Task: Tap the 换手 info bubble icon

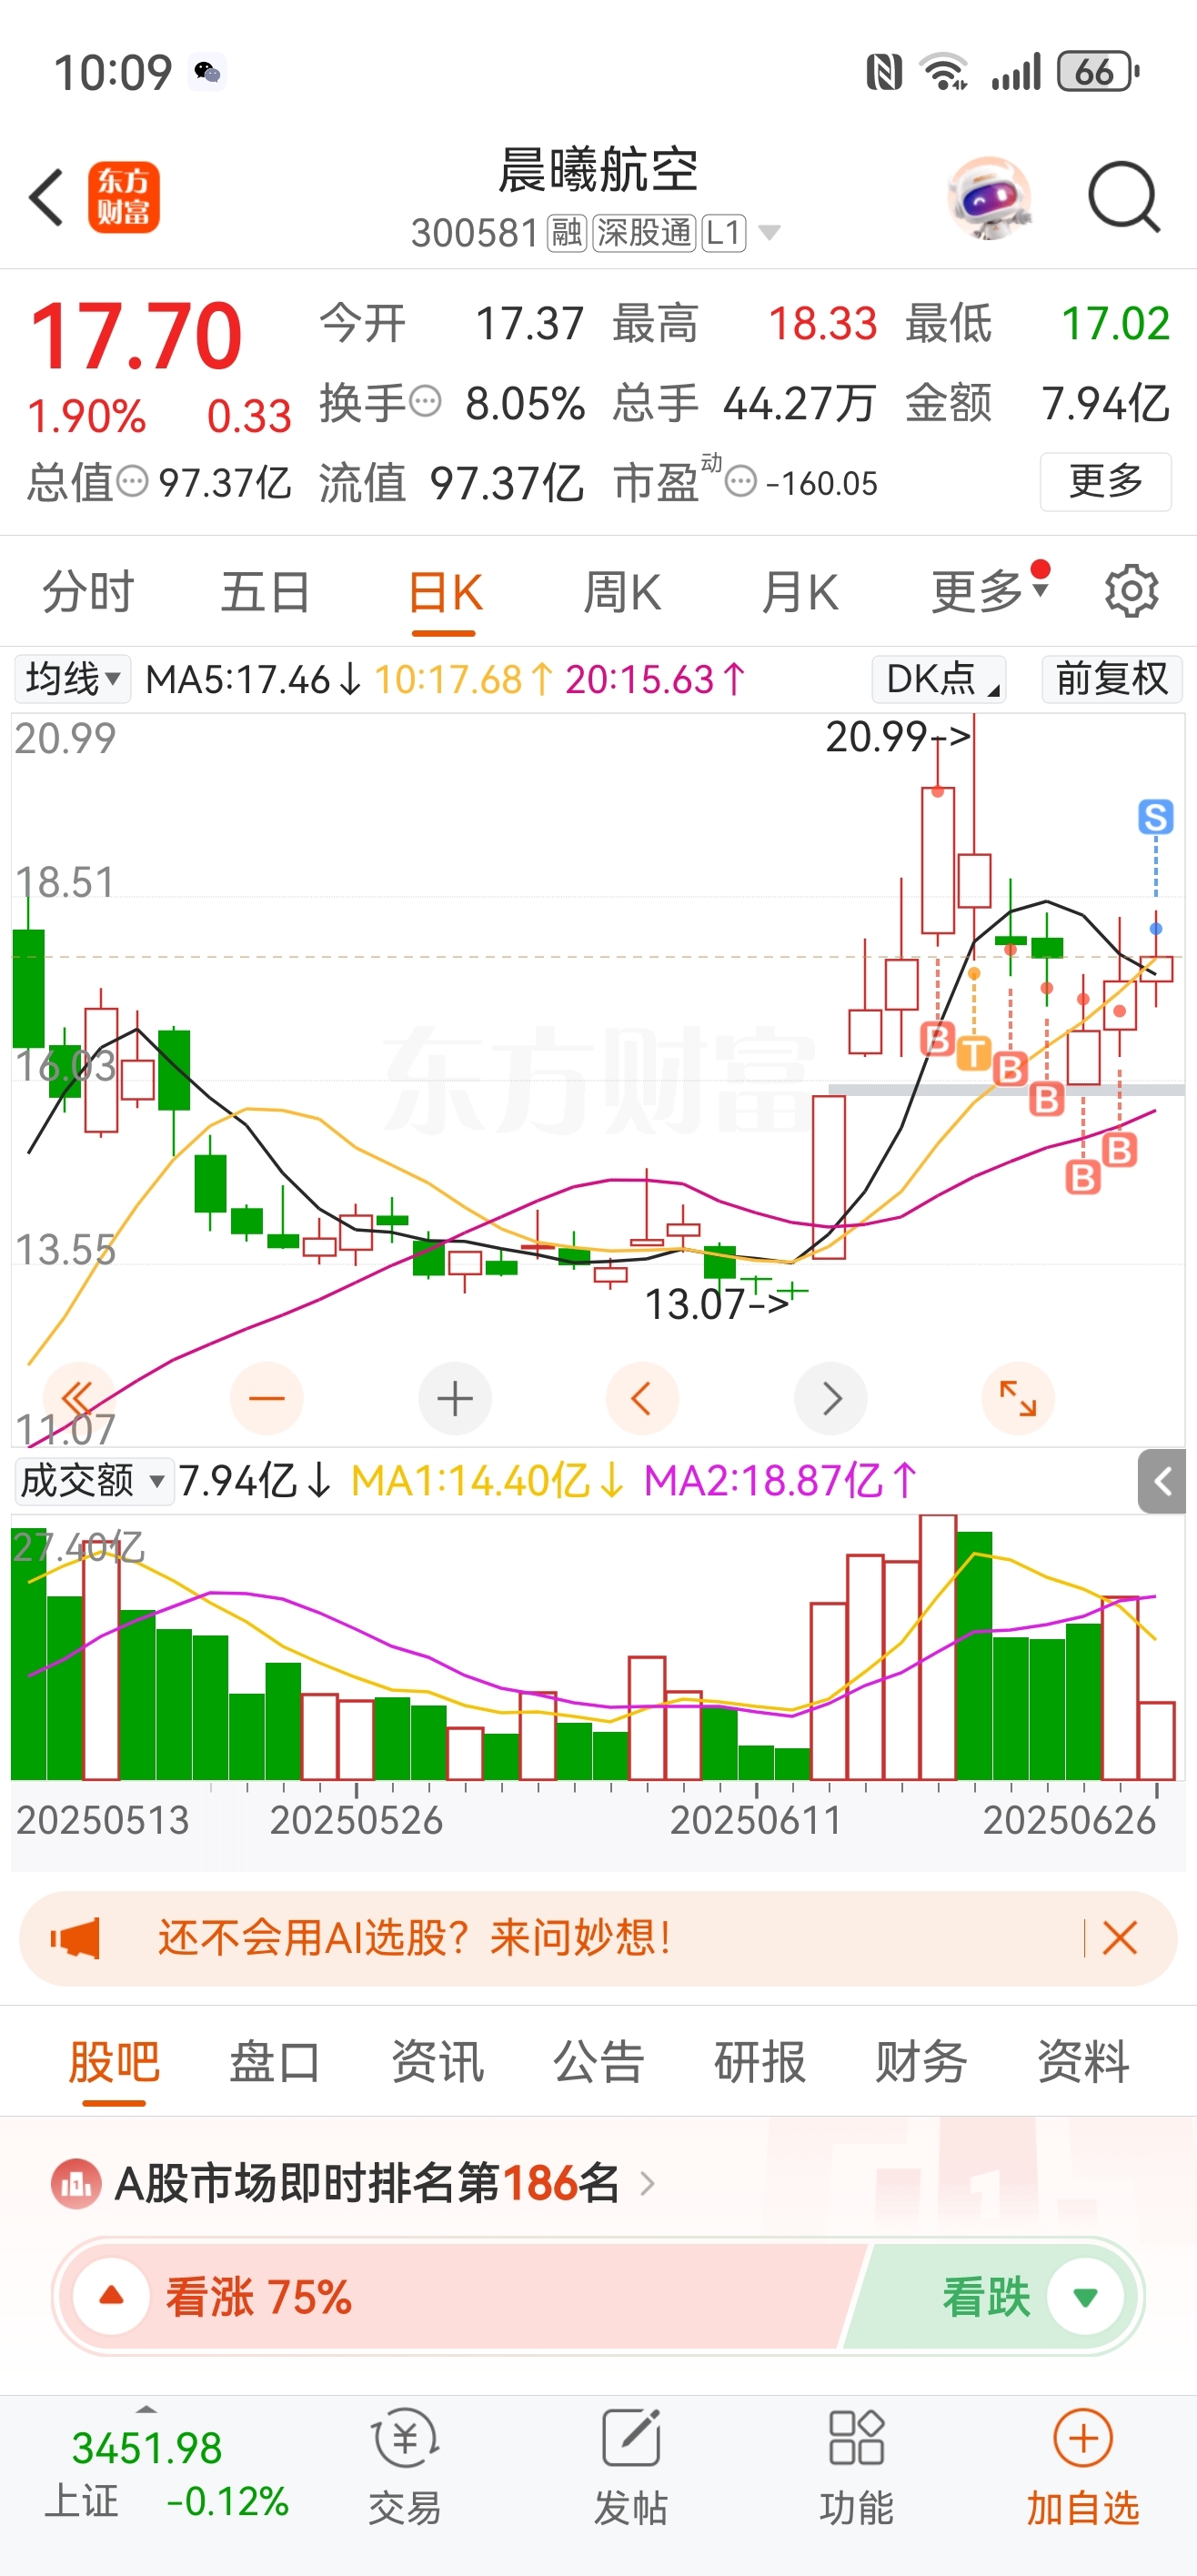Action: pos(426,402)
